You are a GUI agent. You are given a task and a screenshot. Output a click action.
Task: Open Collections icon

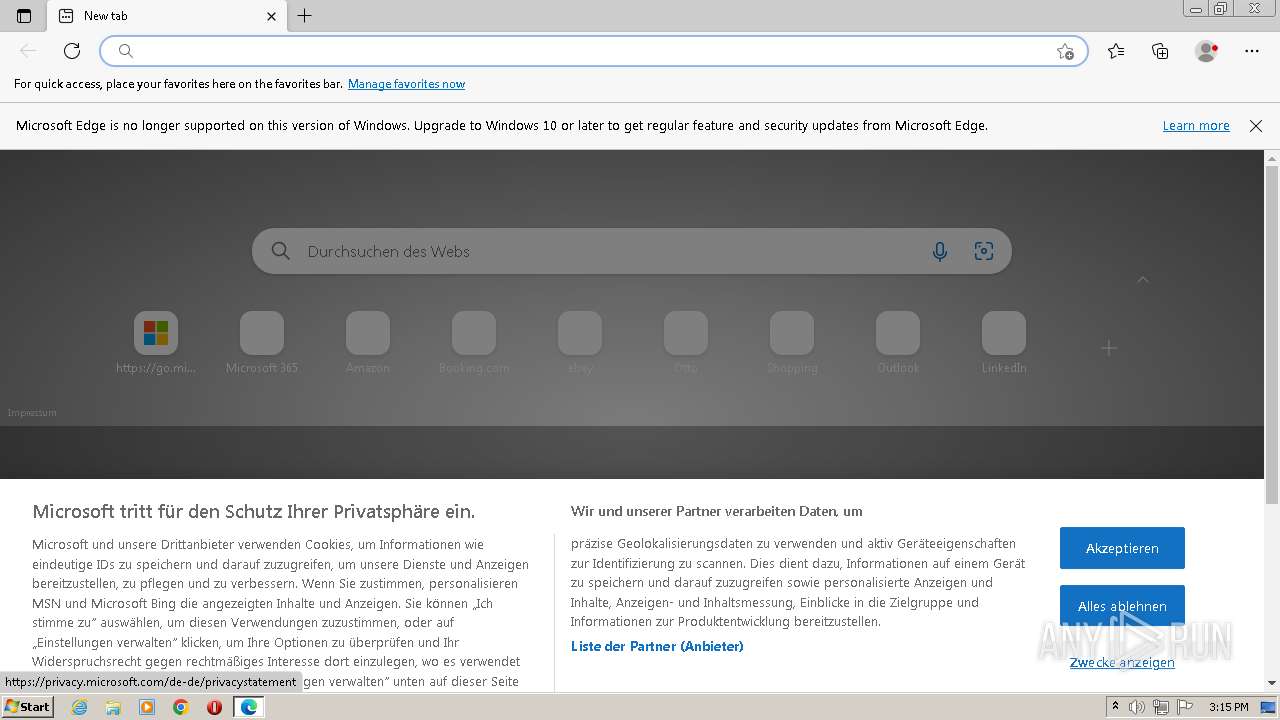point(1160,51)
